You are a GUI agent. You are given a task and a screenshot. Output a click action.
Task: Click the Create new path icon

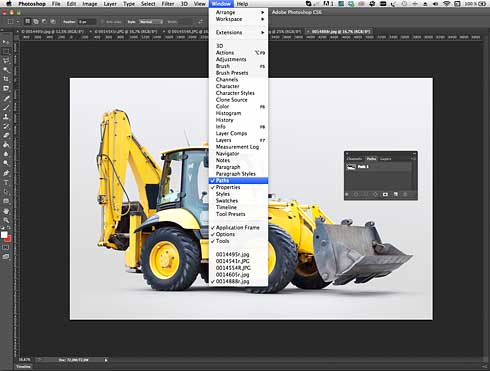[x=396, y=194]
